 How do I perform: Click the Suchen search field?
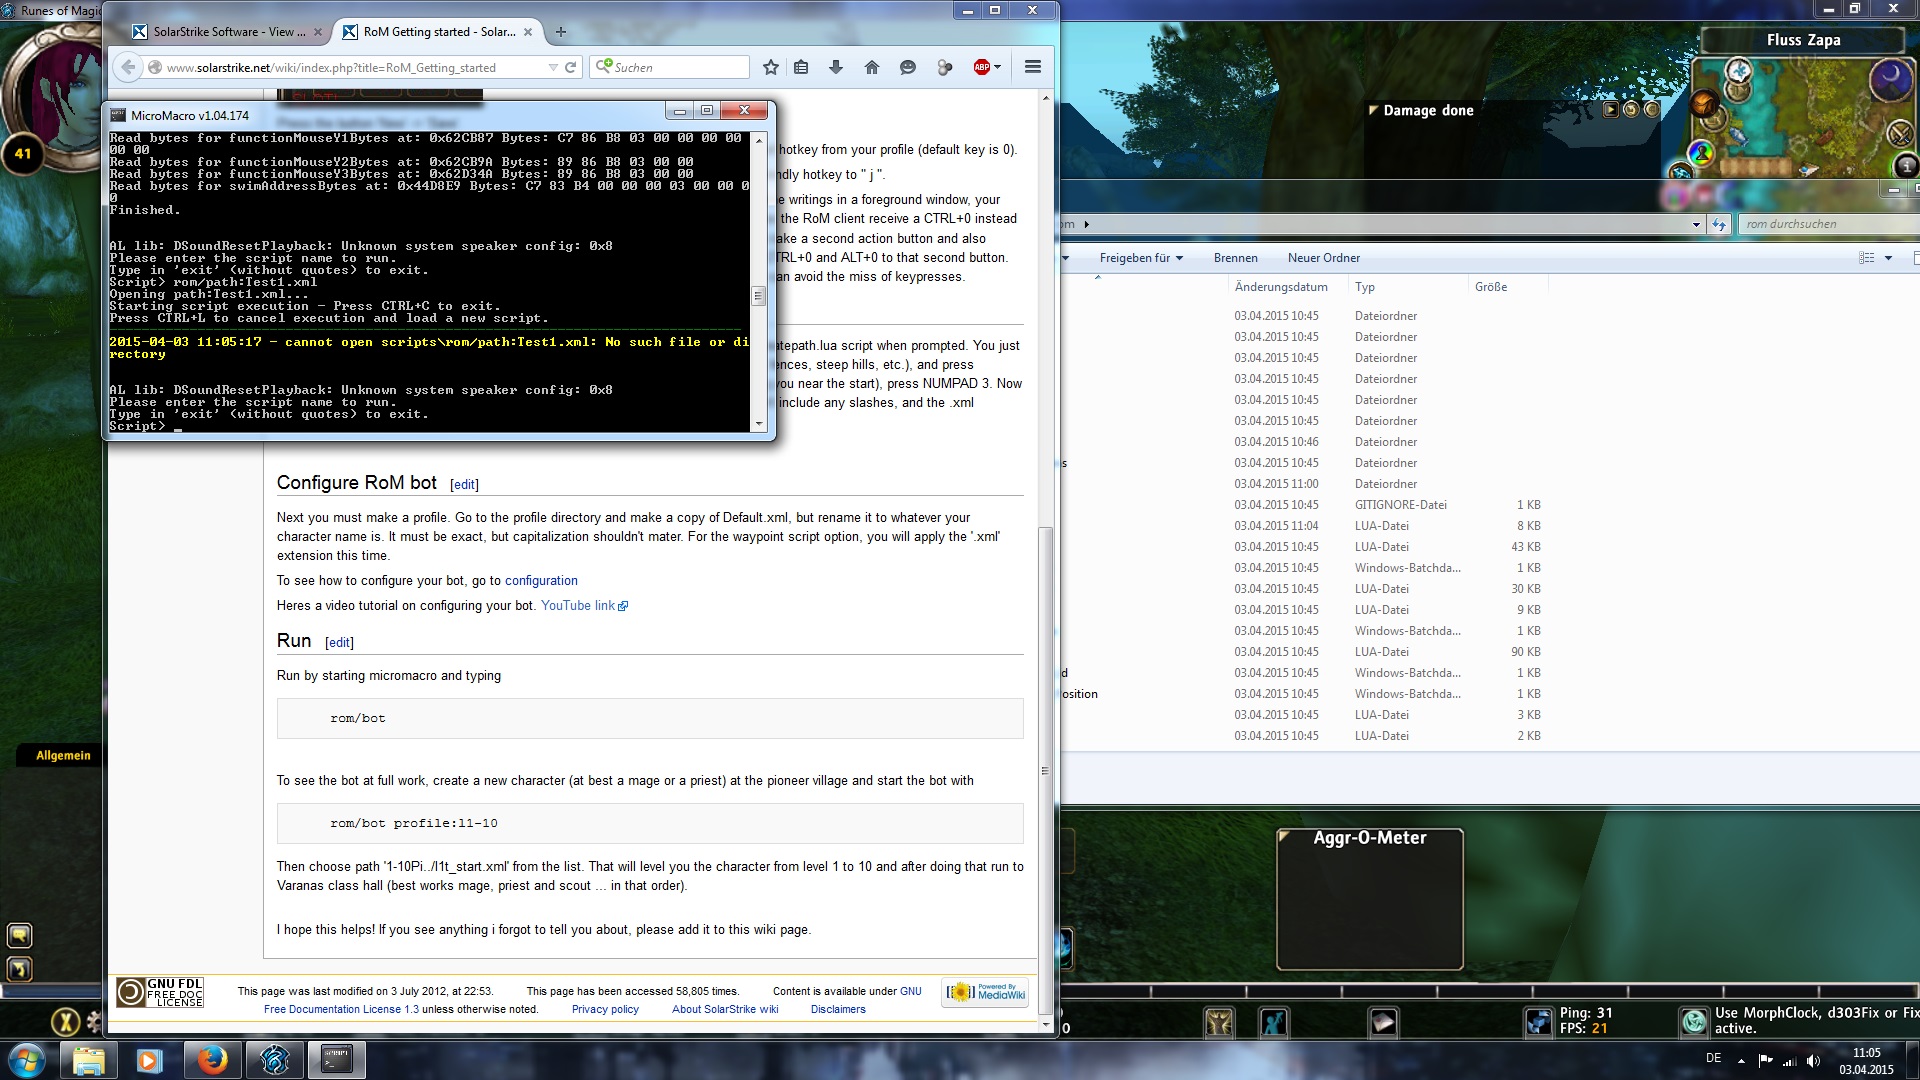tap(678, 67)
